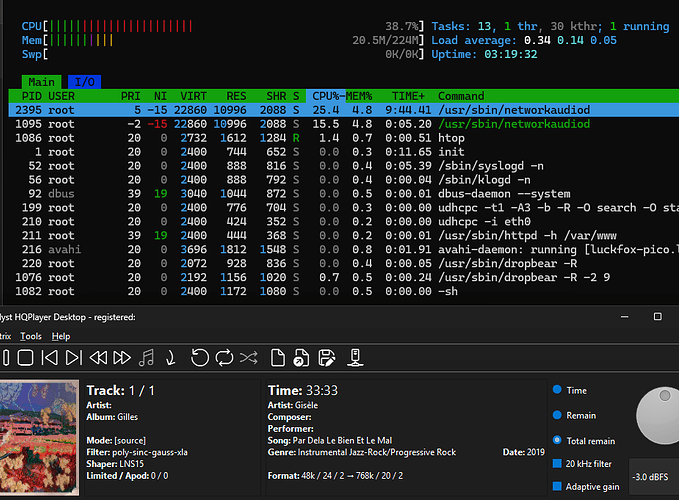Viewport: 679px width, 500px height.
Task: Select the Remain display radio button
Action: (x=557, y=415)
